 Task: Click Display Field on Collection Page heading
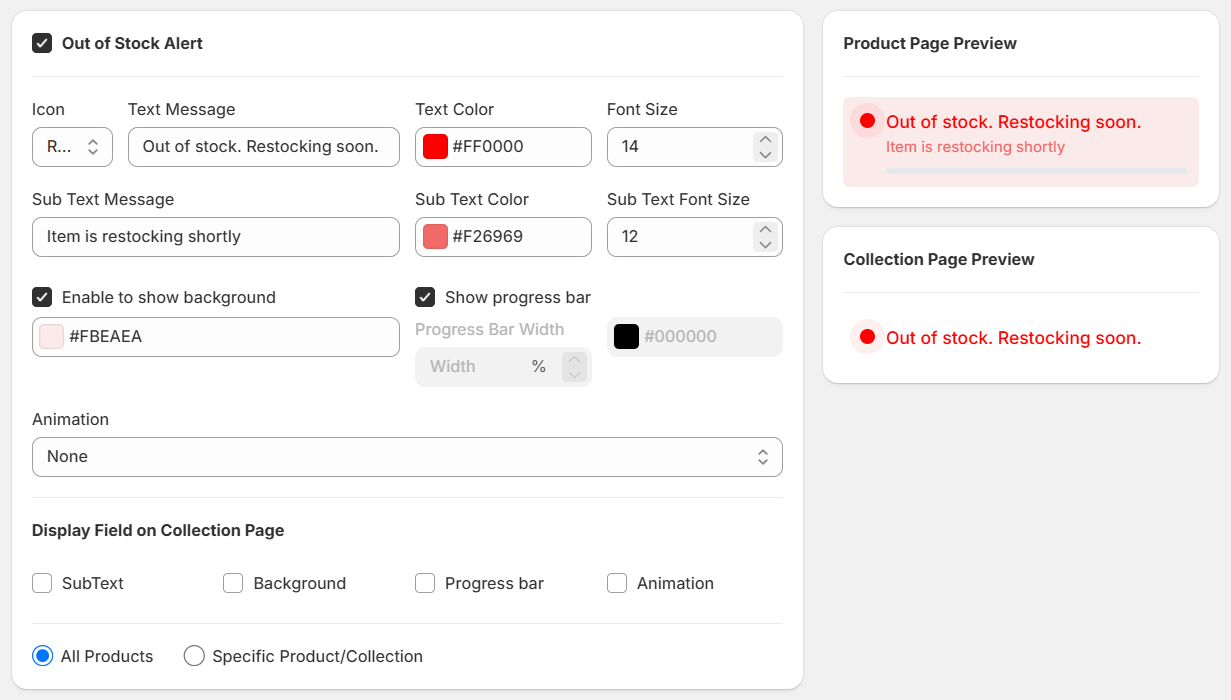click(158, 530)
